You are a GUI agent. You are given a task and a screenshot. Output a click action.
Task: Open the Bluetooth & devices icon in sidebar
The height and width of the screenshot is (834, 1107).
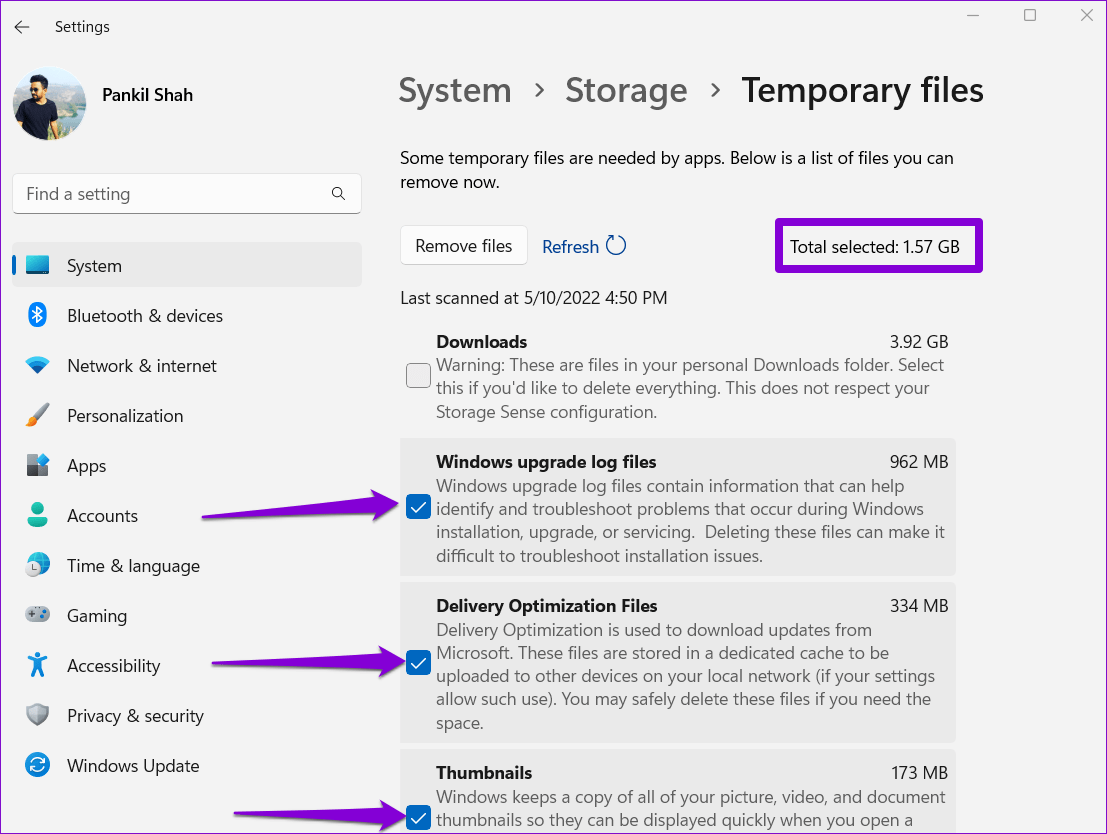[37, 315]
